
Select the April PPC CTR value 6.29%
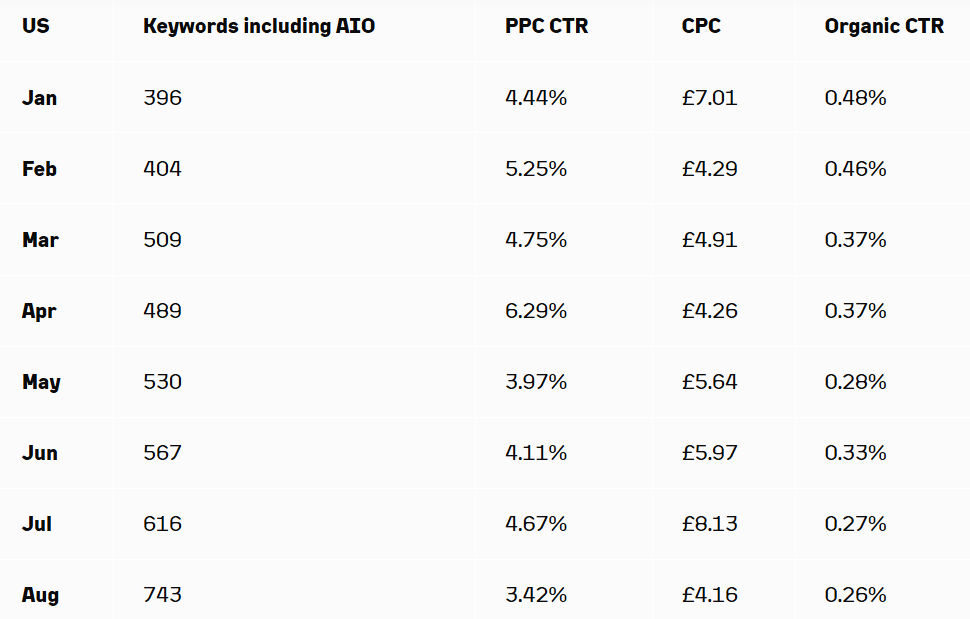[536, 311]
